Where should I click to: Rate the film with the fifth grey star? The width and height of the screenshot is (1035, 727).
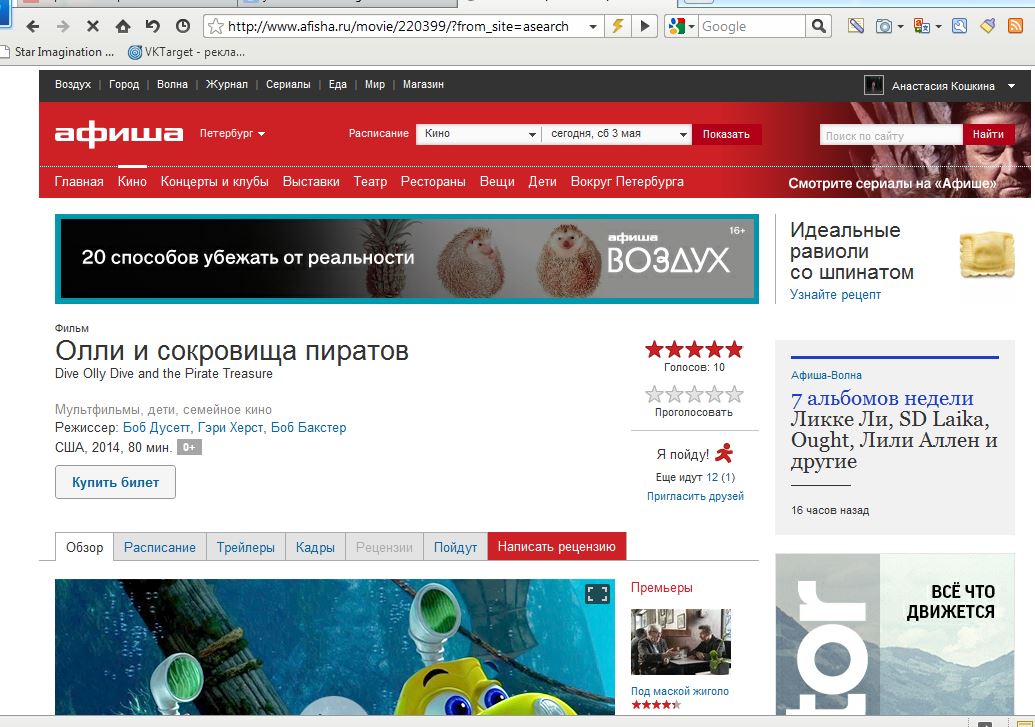click(x=735, y=395)
